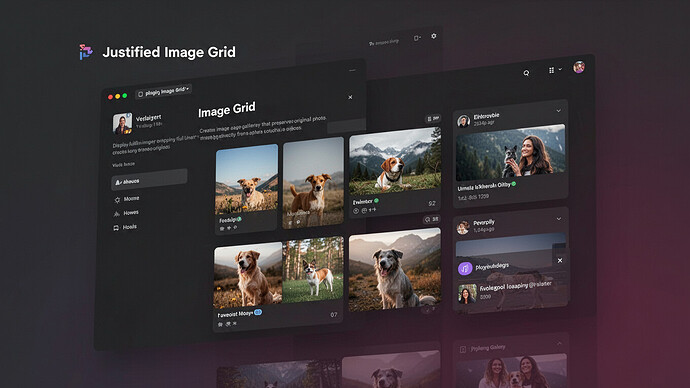Image resolution: width=690 pixels, height=388 pixels.
Task: Click the first action icon under Fawoist Mosye
Action: point(220,324)
